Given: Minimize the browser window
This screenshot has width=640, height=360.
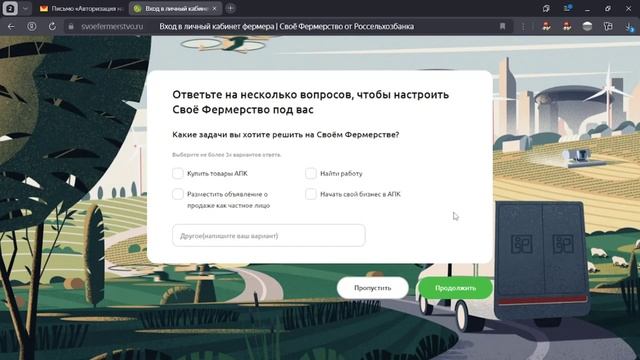Looking at the screenshot, I should tap(587, 8).
